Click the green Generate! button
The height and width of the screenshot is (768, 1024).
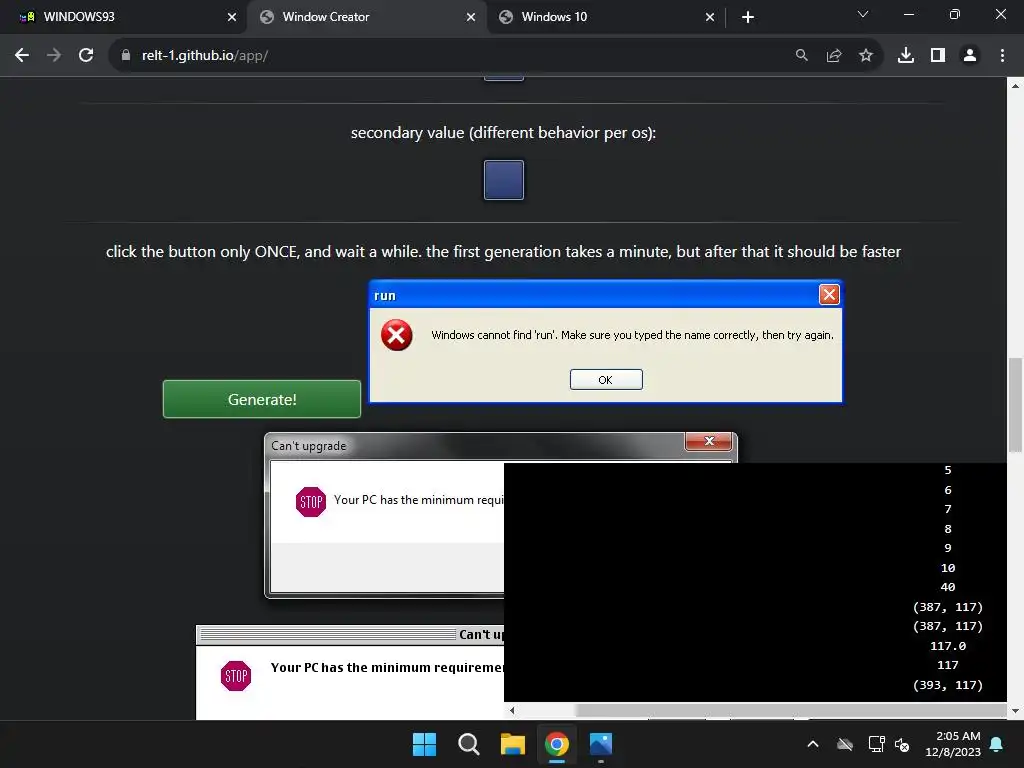(x=262, y=399)
